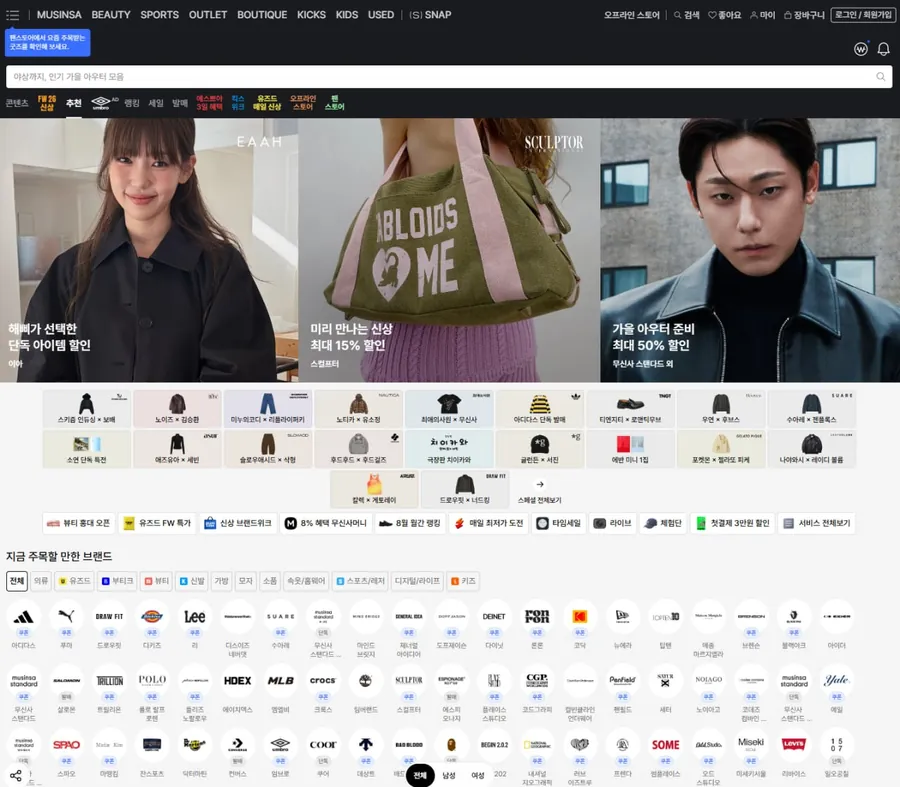Open the 해삐가 선택한 단독 아이템 banner
The height and width of the screenshot is (787, 900).
pyautogui.click(x=149, y=250)
